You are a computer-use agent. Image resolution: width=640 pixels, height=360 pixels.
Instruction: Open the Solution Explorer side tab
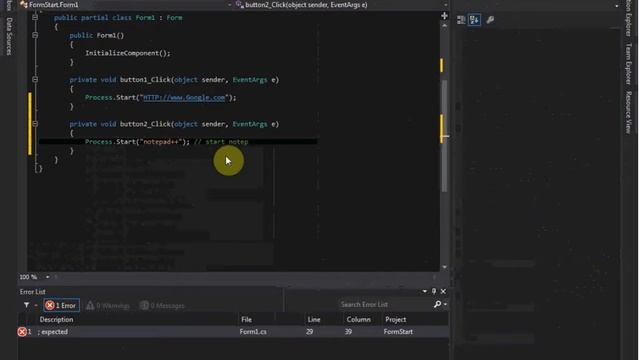tap(629, 18)
